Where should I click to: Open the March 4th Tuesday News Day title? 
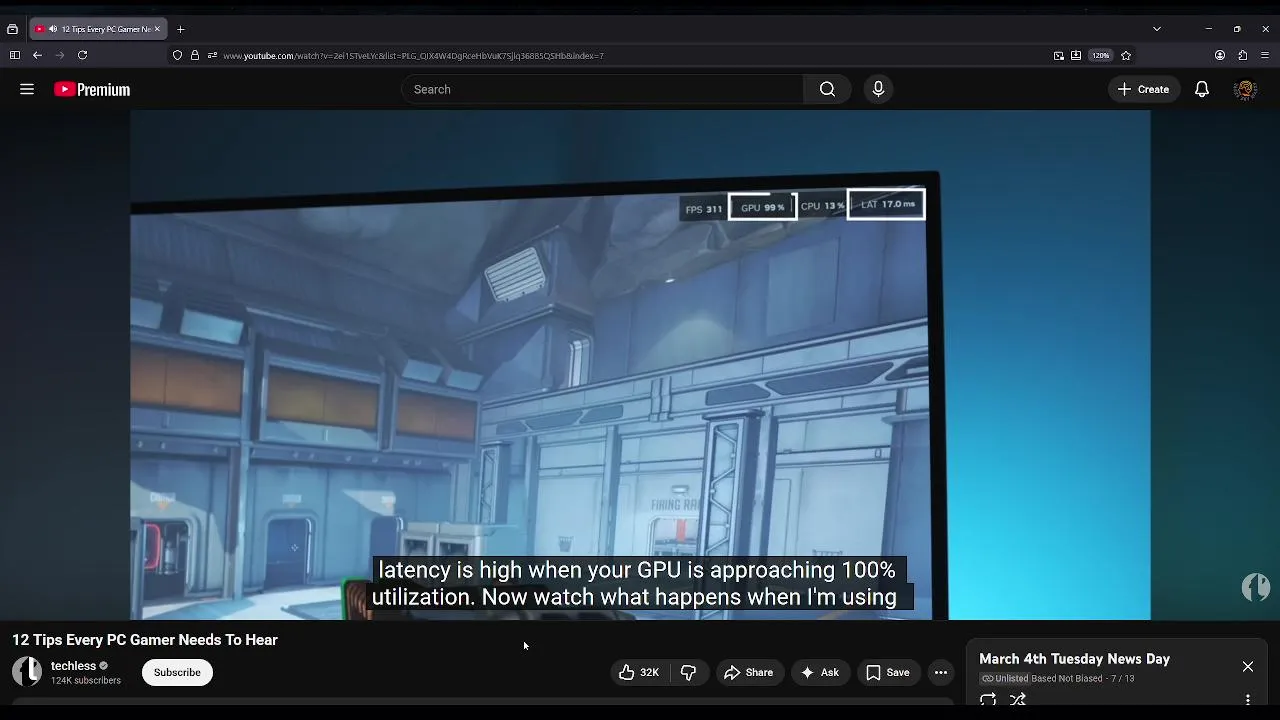click(1074, 659)
